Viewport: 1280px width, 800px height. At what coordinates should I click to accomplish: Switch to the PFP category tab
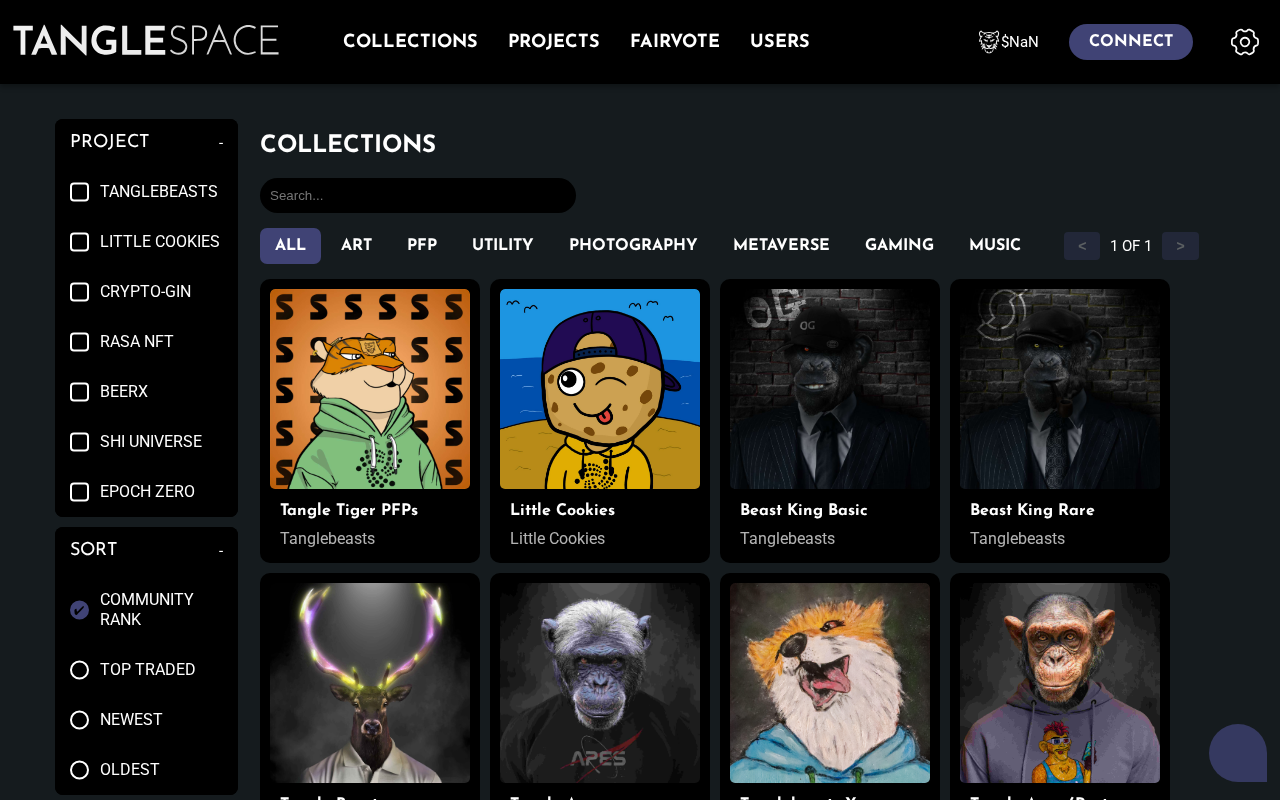422,246
